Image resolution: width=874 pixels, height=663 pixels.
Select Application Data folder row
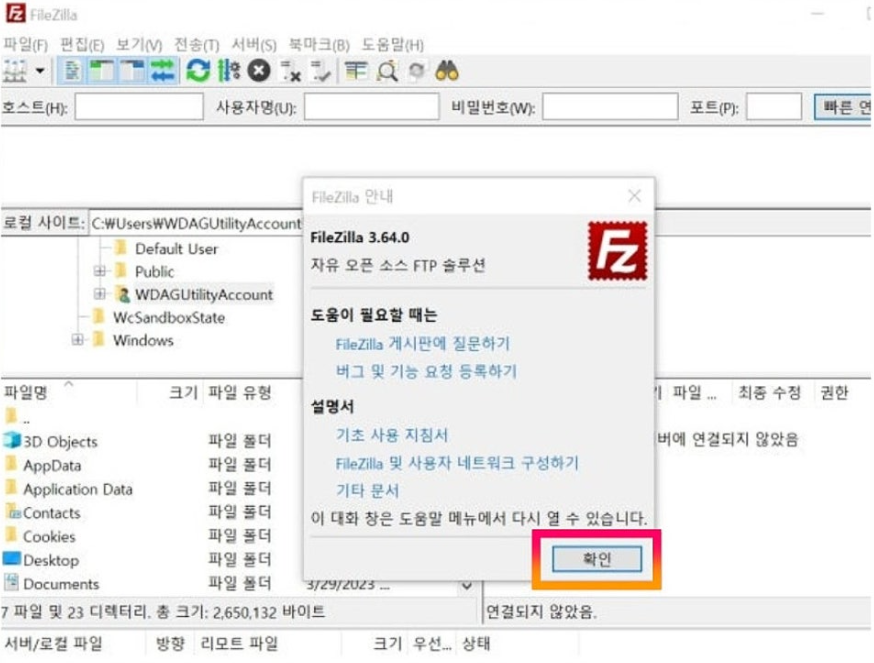click(x=77, y=489)
